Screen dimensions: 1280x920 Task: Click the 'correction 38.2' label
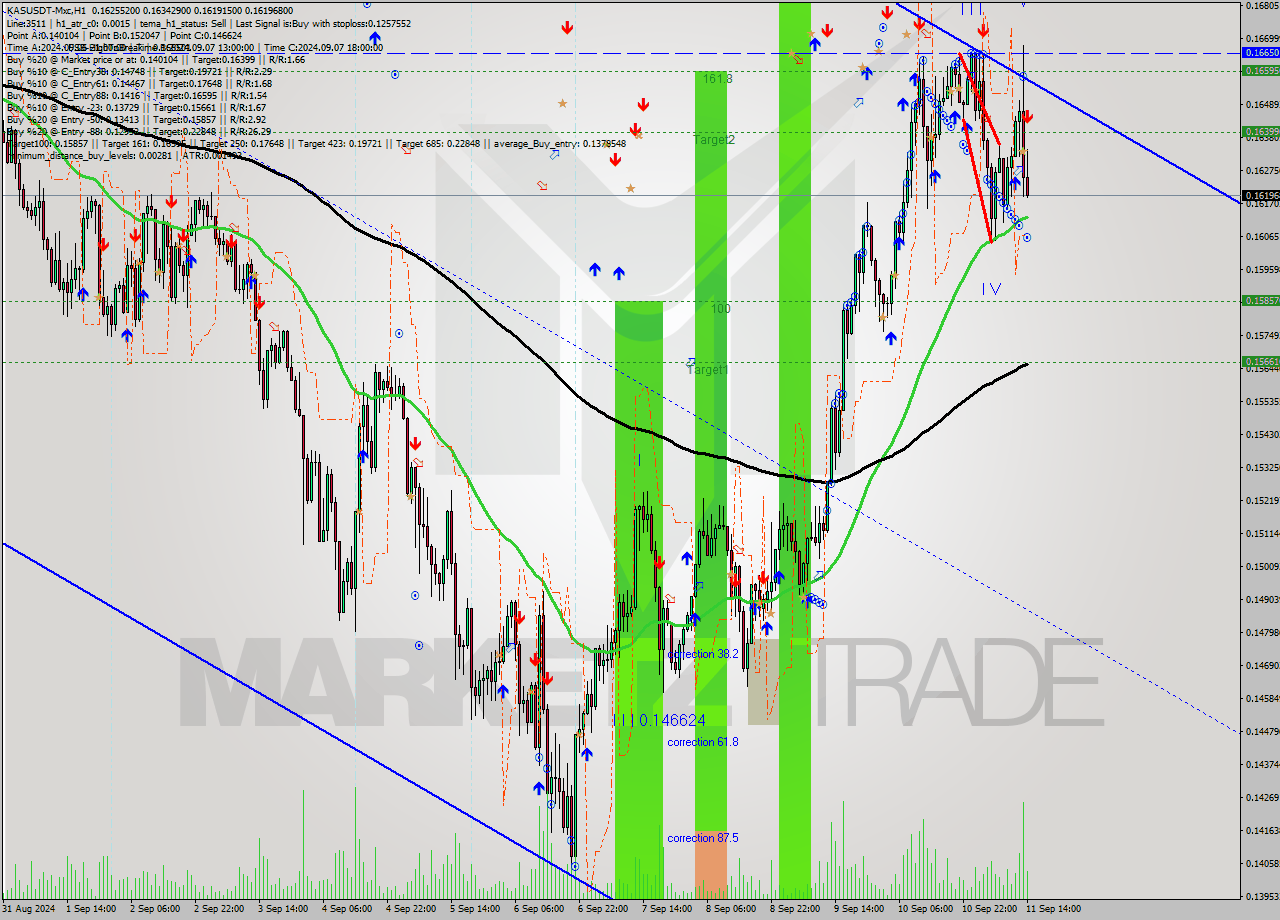point(704,654)
